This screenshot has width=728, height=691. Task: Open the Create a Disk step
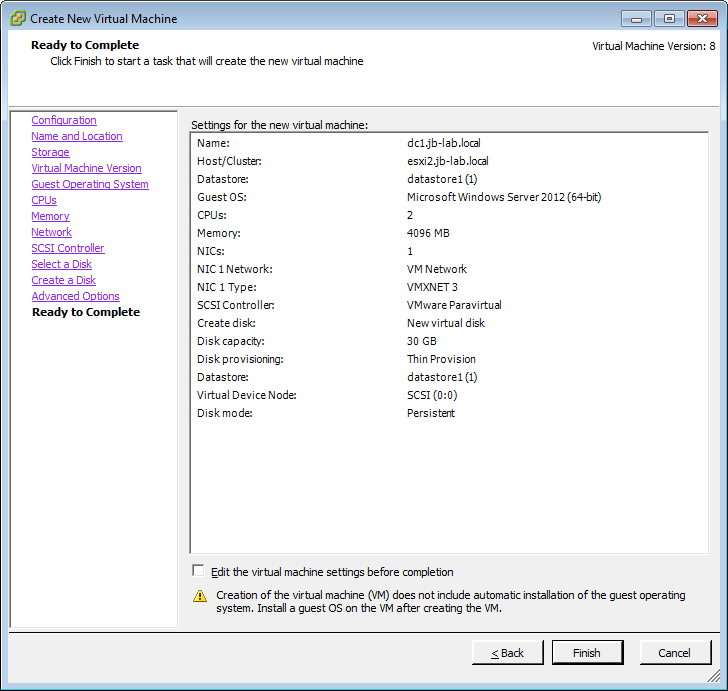point(63,280)
